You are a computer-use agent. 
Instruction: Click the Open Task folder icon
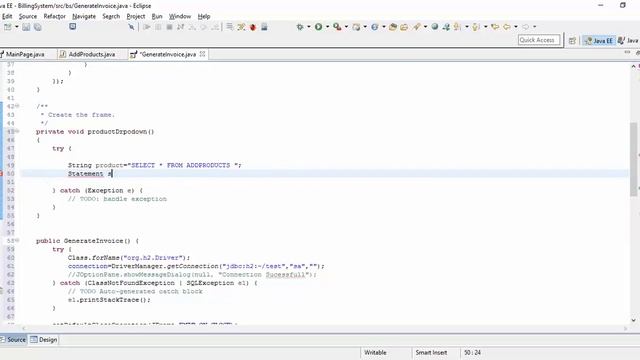coord(404,27)
